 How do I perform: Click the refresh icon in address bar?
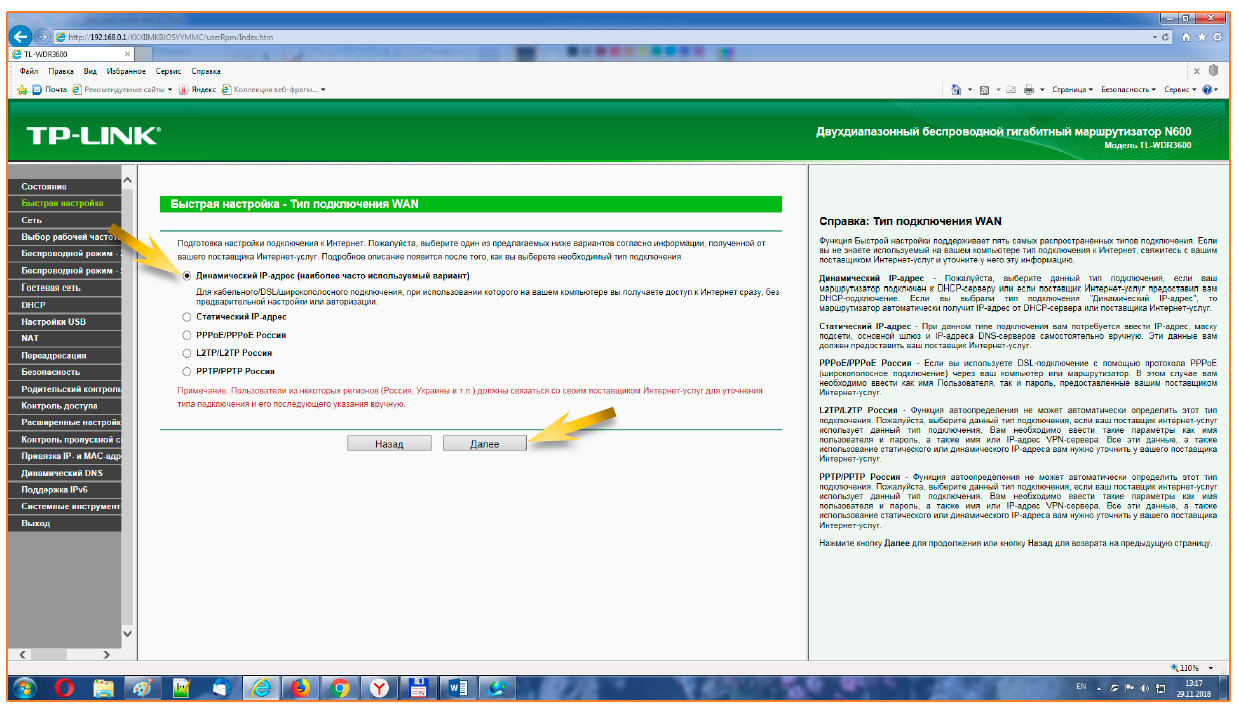pyautogui.click(x=1167, y=37)
